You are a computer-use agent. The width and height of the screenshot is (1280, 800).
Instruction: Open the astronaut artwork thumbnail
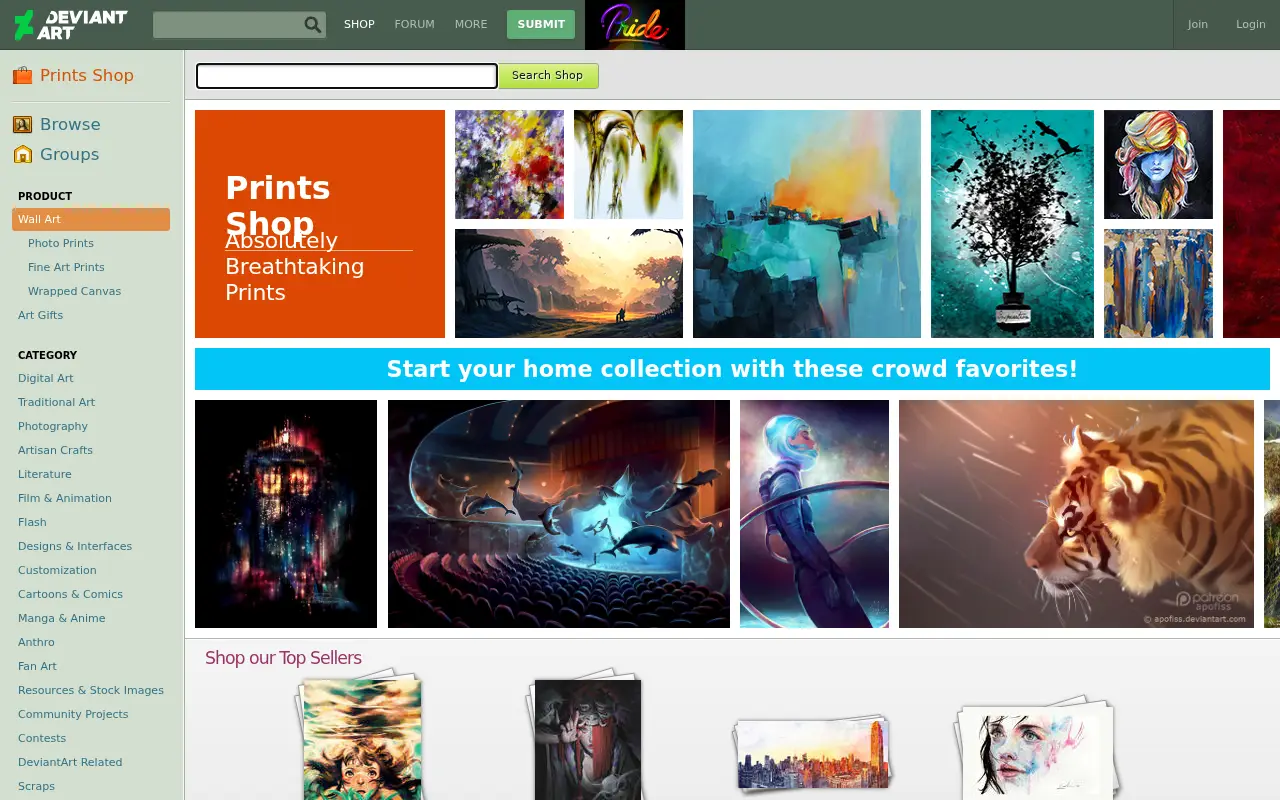(x=814, y=514)
